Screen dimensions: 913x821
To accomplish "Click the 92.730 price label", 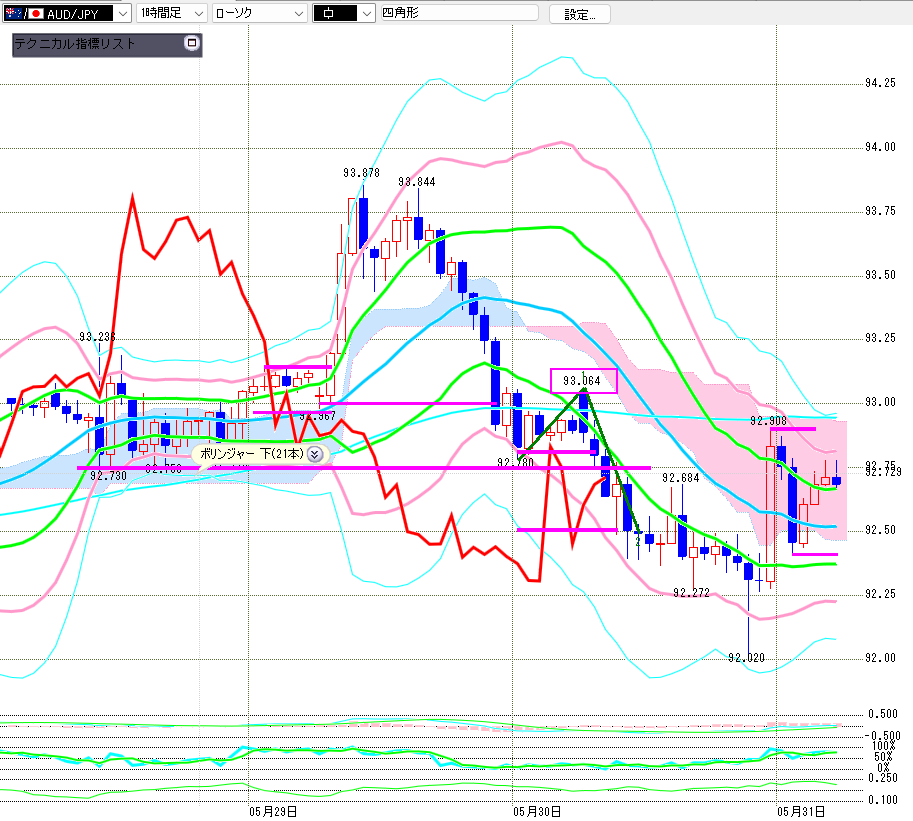I will [108, 476].
